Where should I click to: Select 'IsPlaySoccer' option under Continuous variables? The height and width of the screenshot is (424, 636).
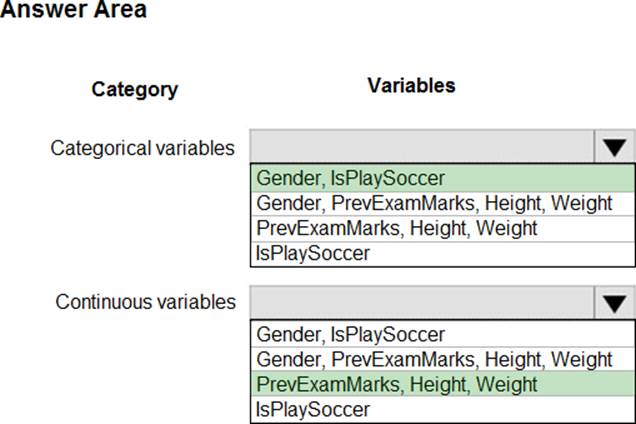(x=312, y=409)
